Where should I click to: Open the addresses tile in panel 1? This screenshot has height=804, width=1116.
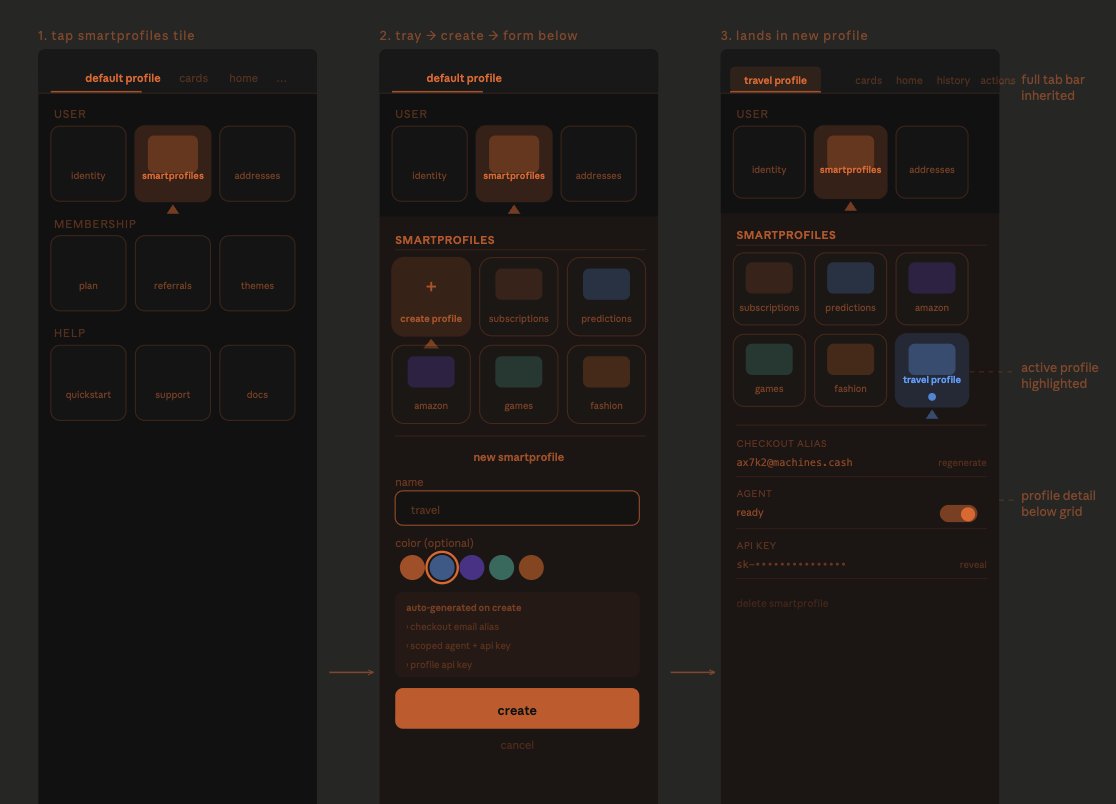[x=257, y=164]
